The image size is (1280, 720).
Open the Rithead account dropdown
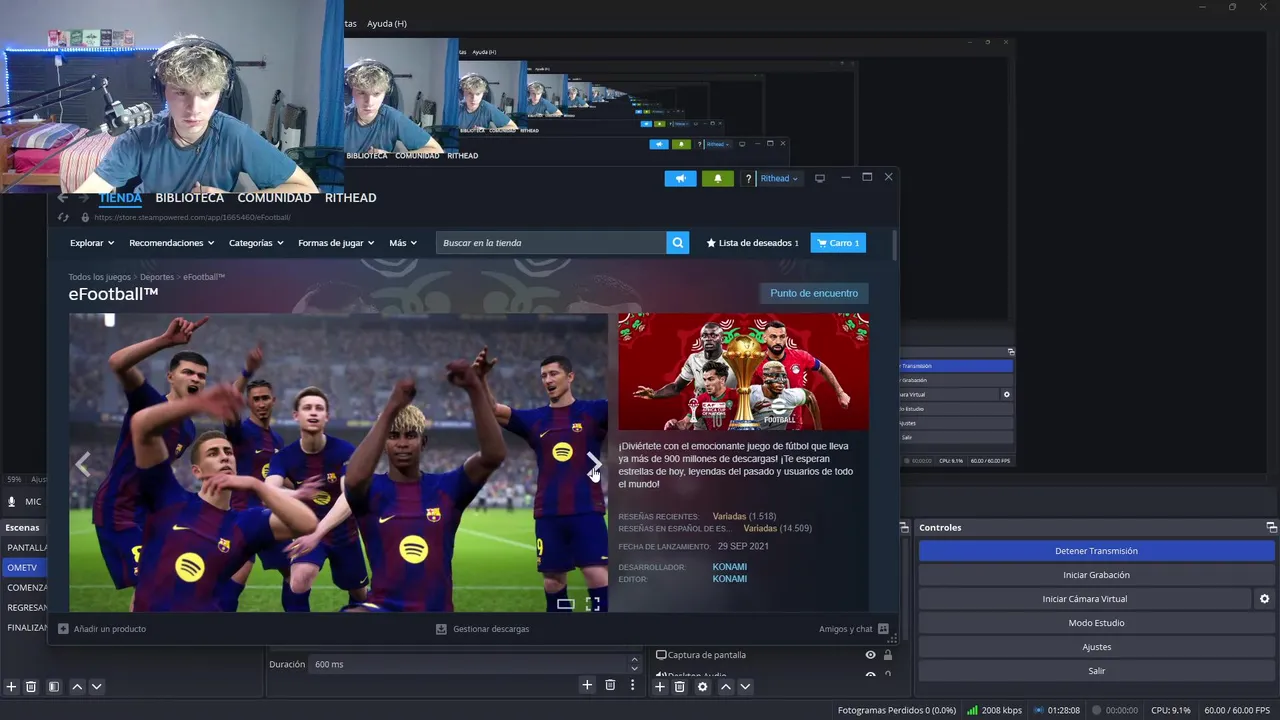click(x=779, y=179)
